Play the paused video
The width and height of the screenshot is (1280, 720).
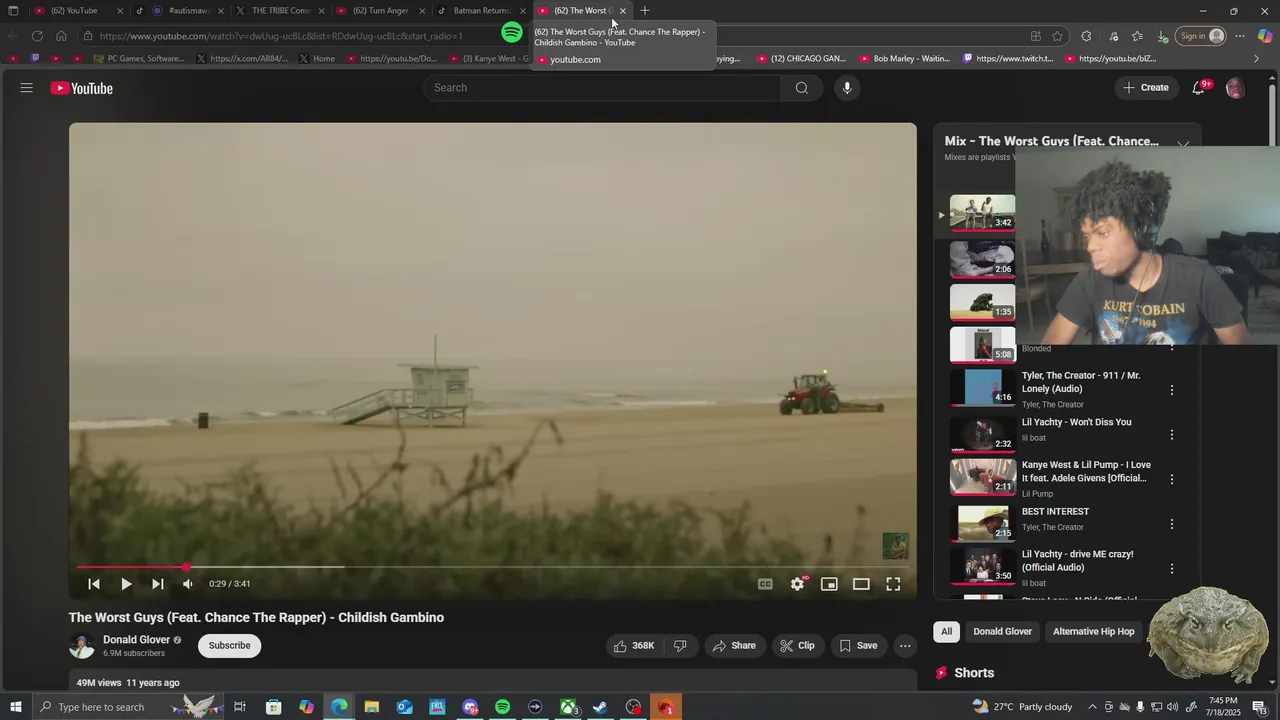click(126, 584)
